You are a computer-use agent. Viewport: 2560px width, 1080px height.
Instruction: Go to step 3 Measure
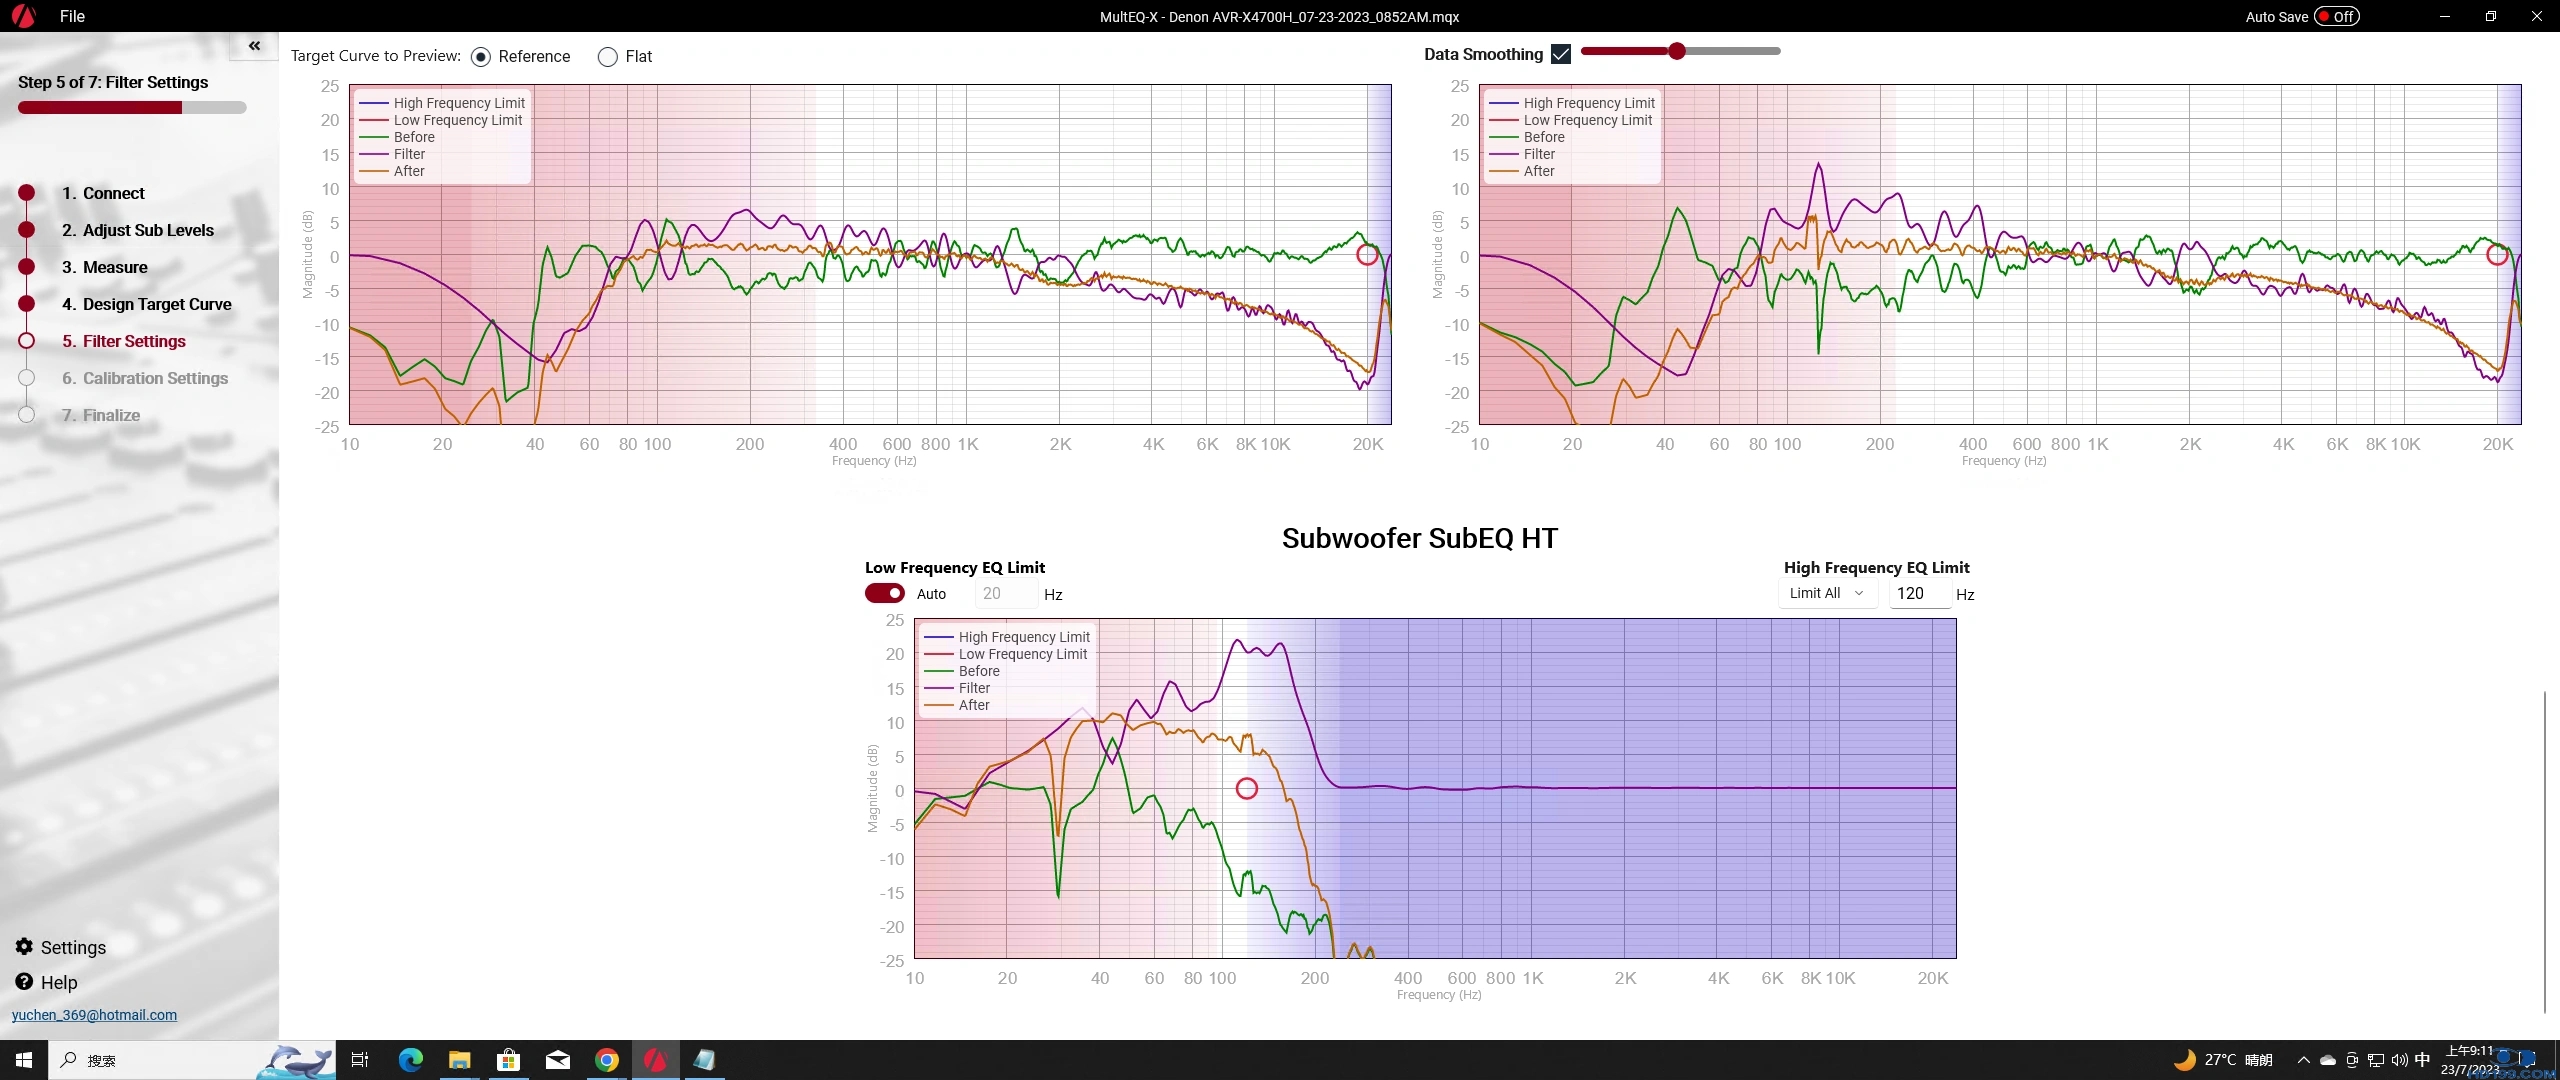(x=115, y=267)
